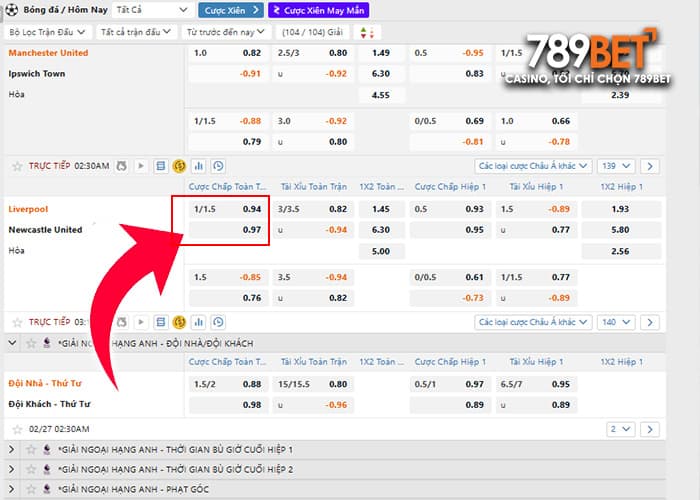Screen dimensions: 700x500
Task: Click the Cược Xiên May Mắn button
Action: (319, 10)
